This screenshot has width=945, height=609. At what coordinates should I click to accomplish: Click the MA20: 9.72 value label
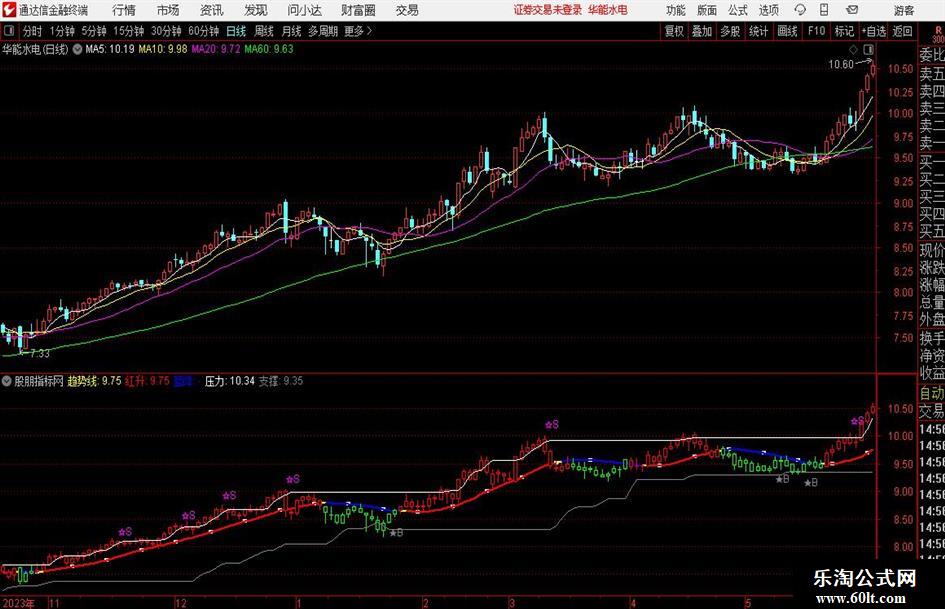(216, 49)
